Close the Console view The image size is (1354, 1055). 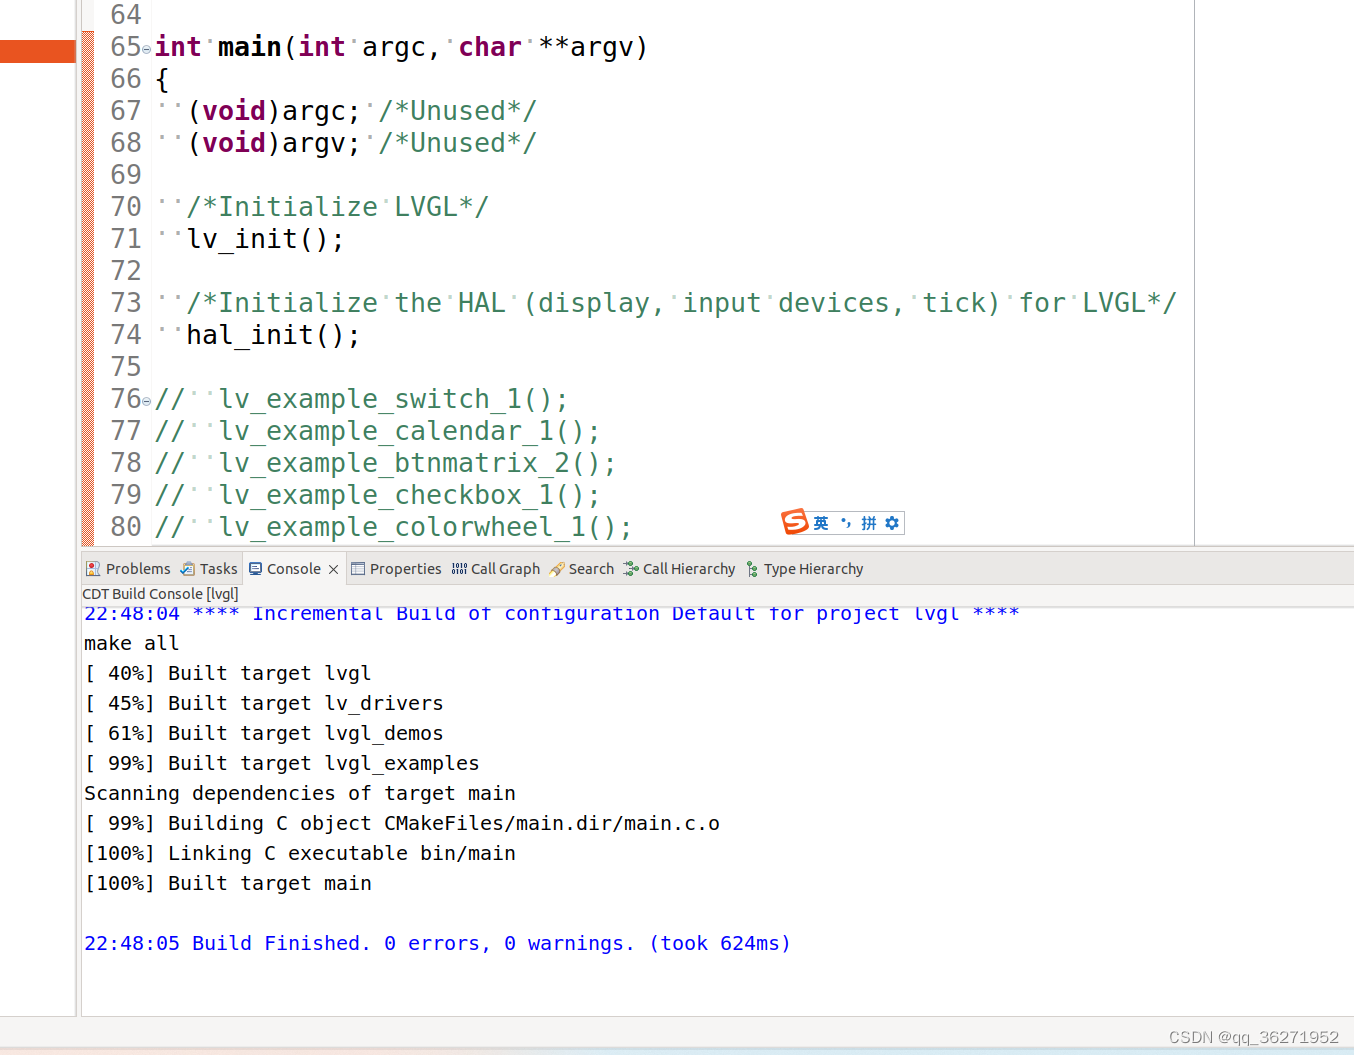(x=334, y=568)
